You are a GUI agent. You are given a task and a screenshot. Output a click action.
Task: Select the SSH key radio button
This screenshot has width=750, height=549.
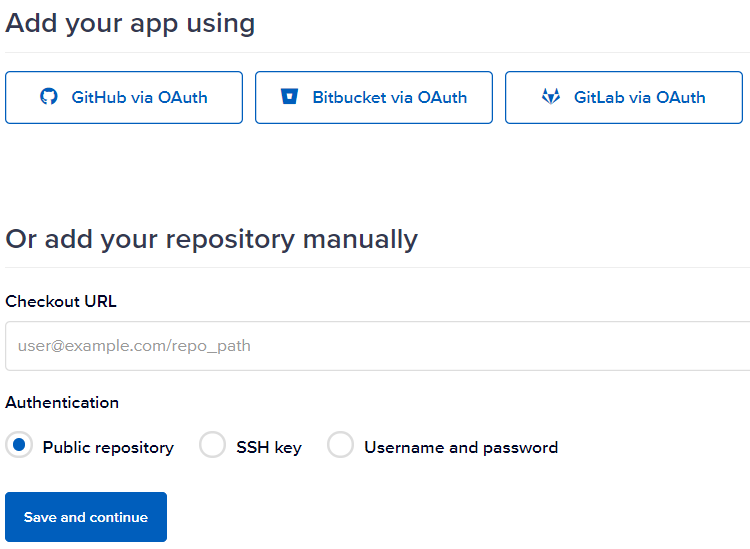(x=212, y=445)
